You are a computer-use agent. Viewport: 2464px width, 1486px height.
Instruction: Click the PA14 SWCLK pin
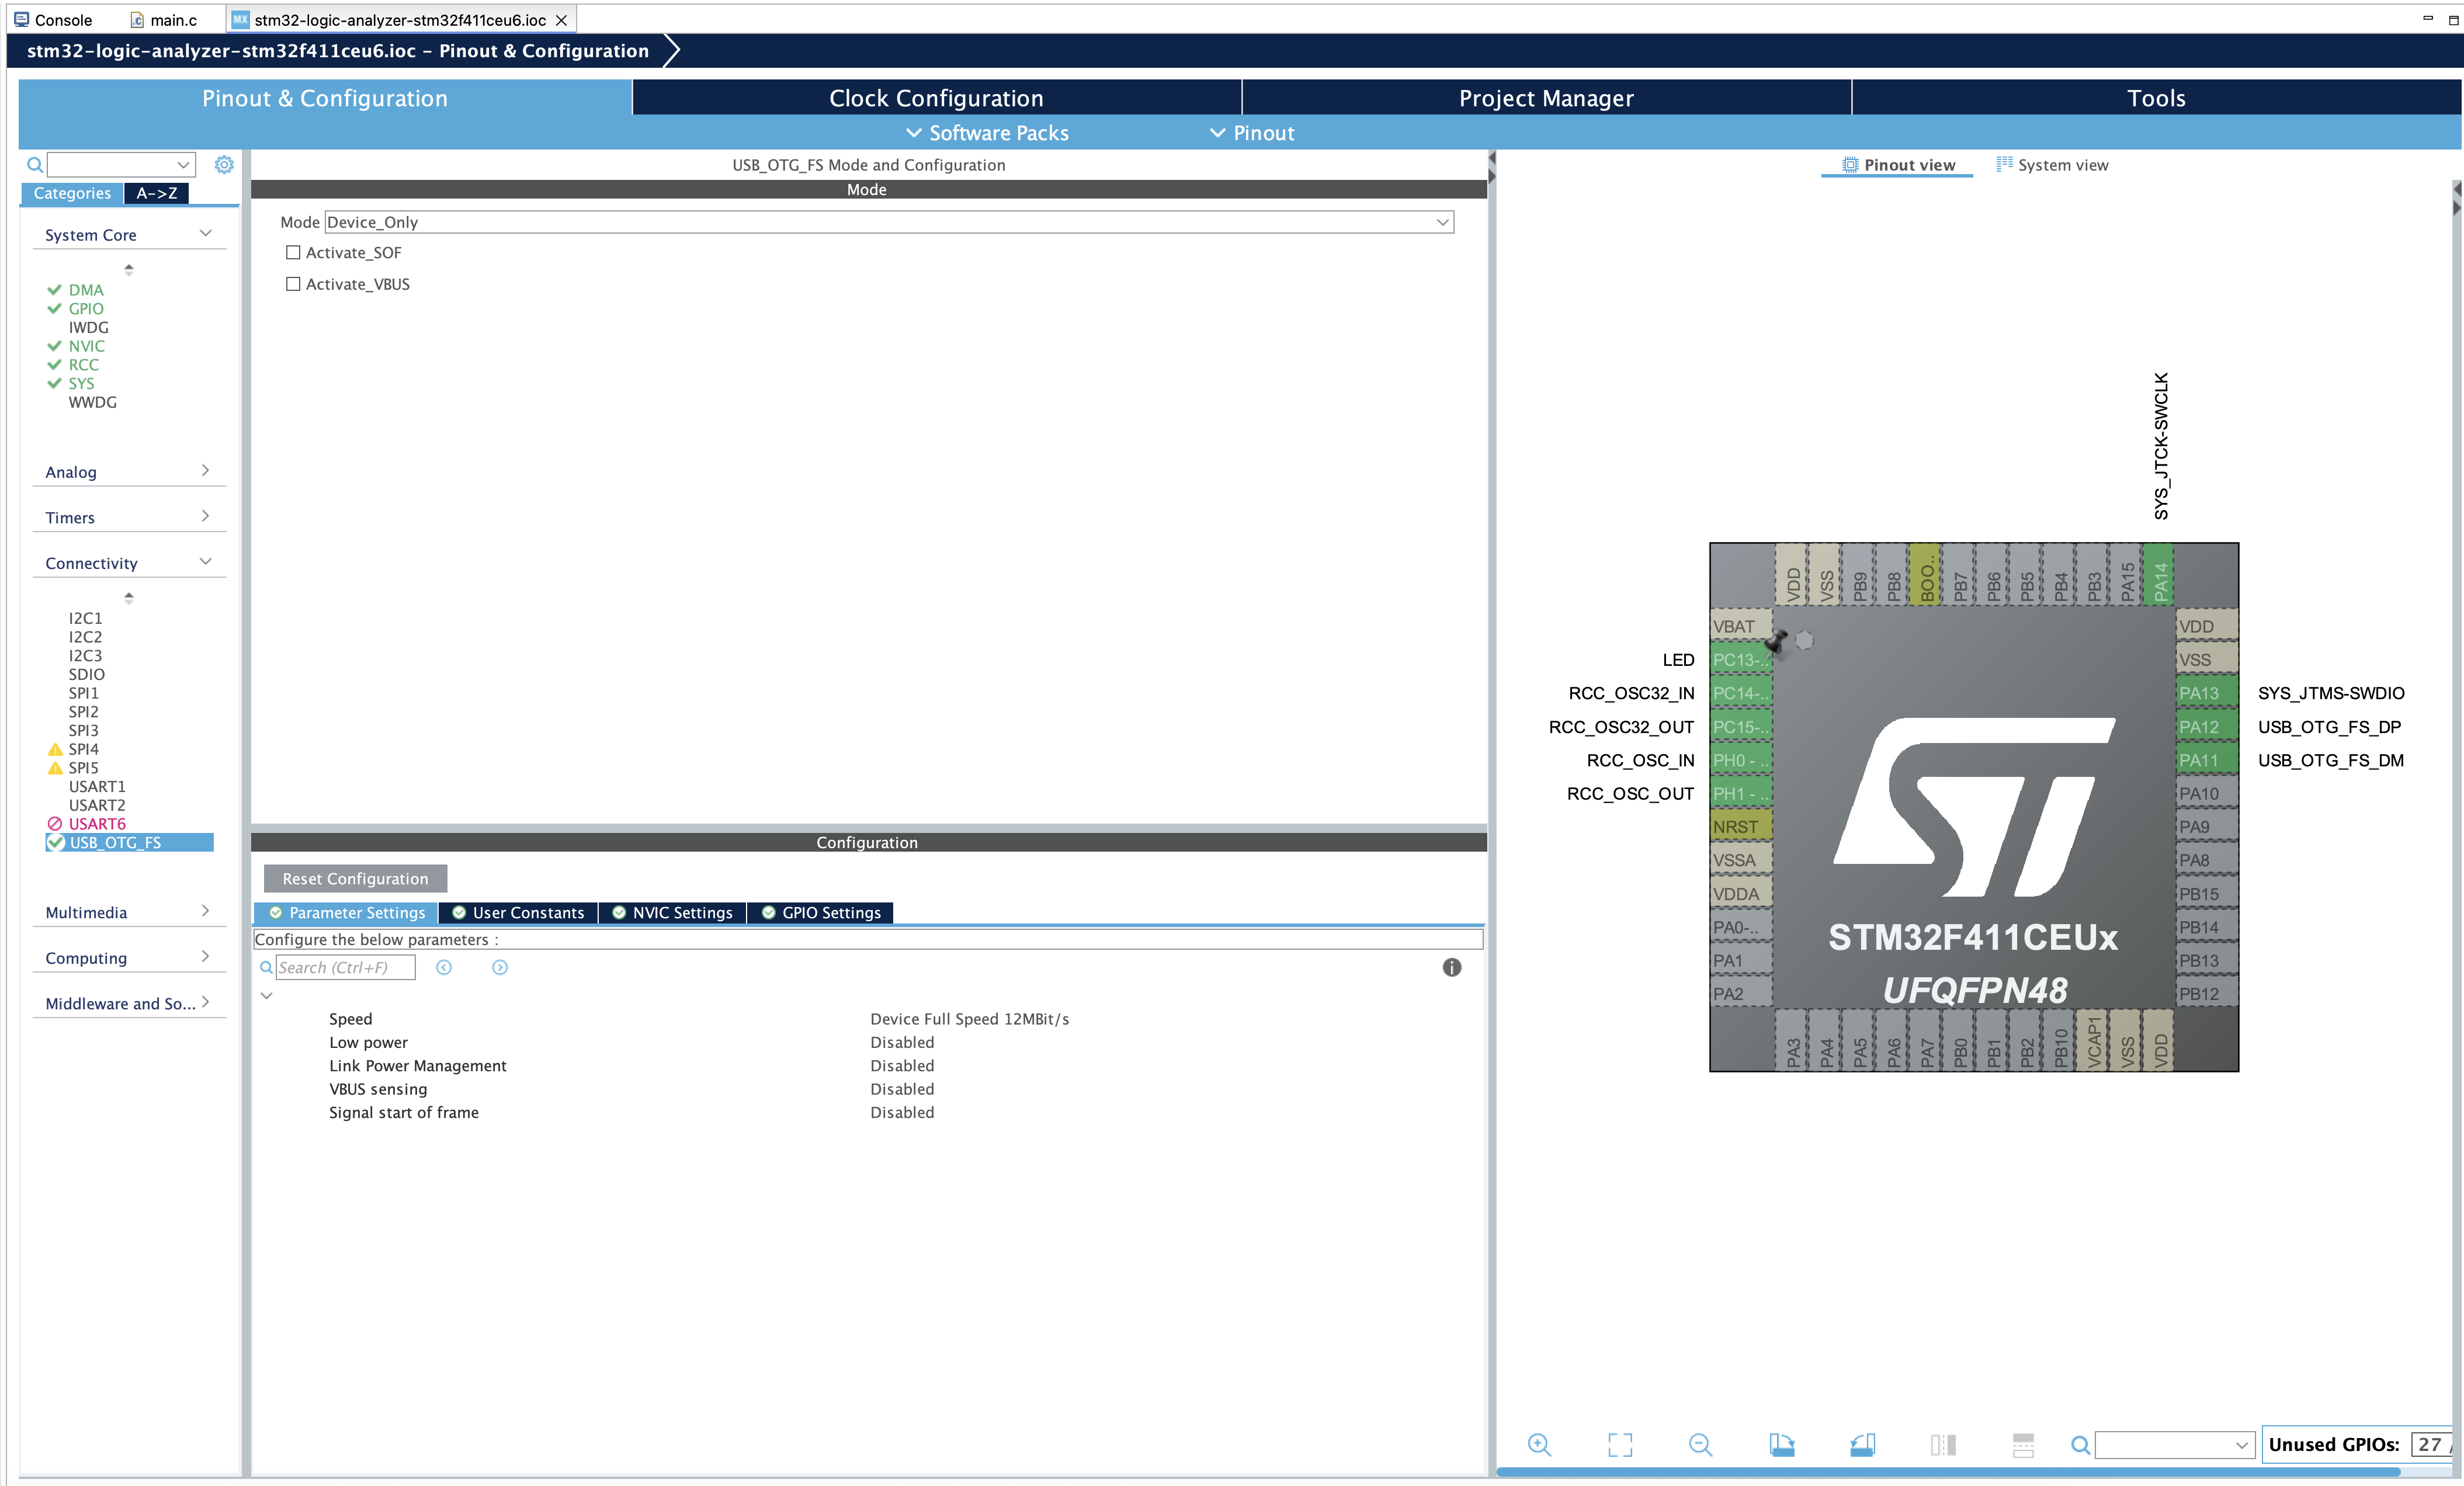(2159, 575)
